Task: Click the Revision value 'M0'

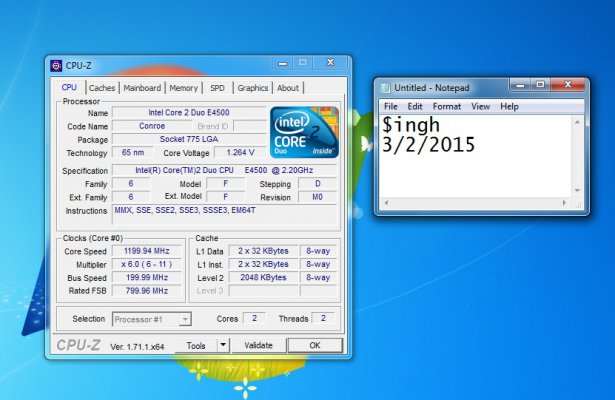Action: click(317, 197)
